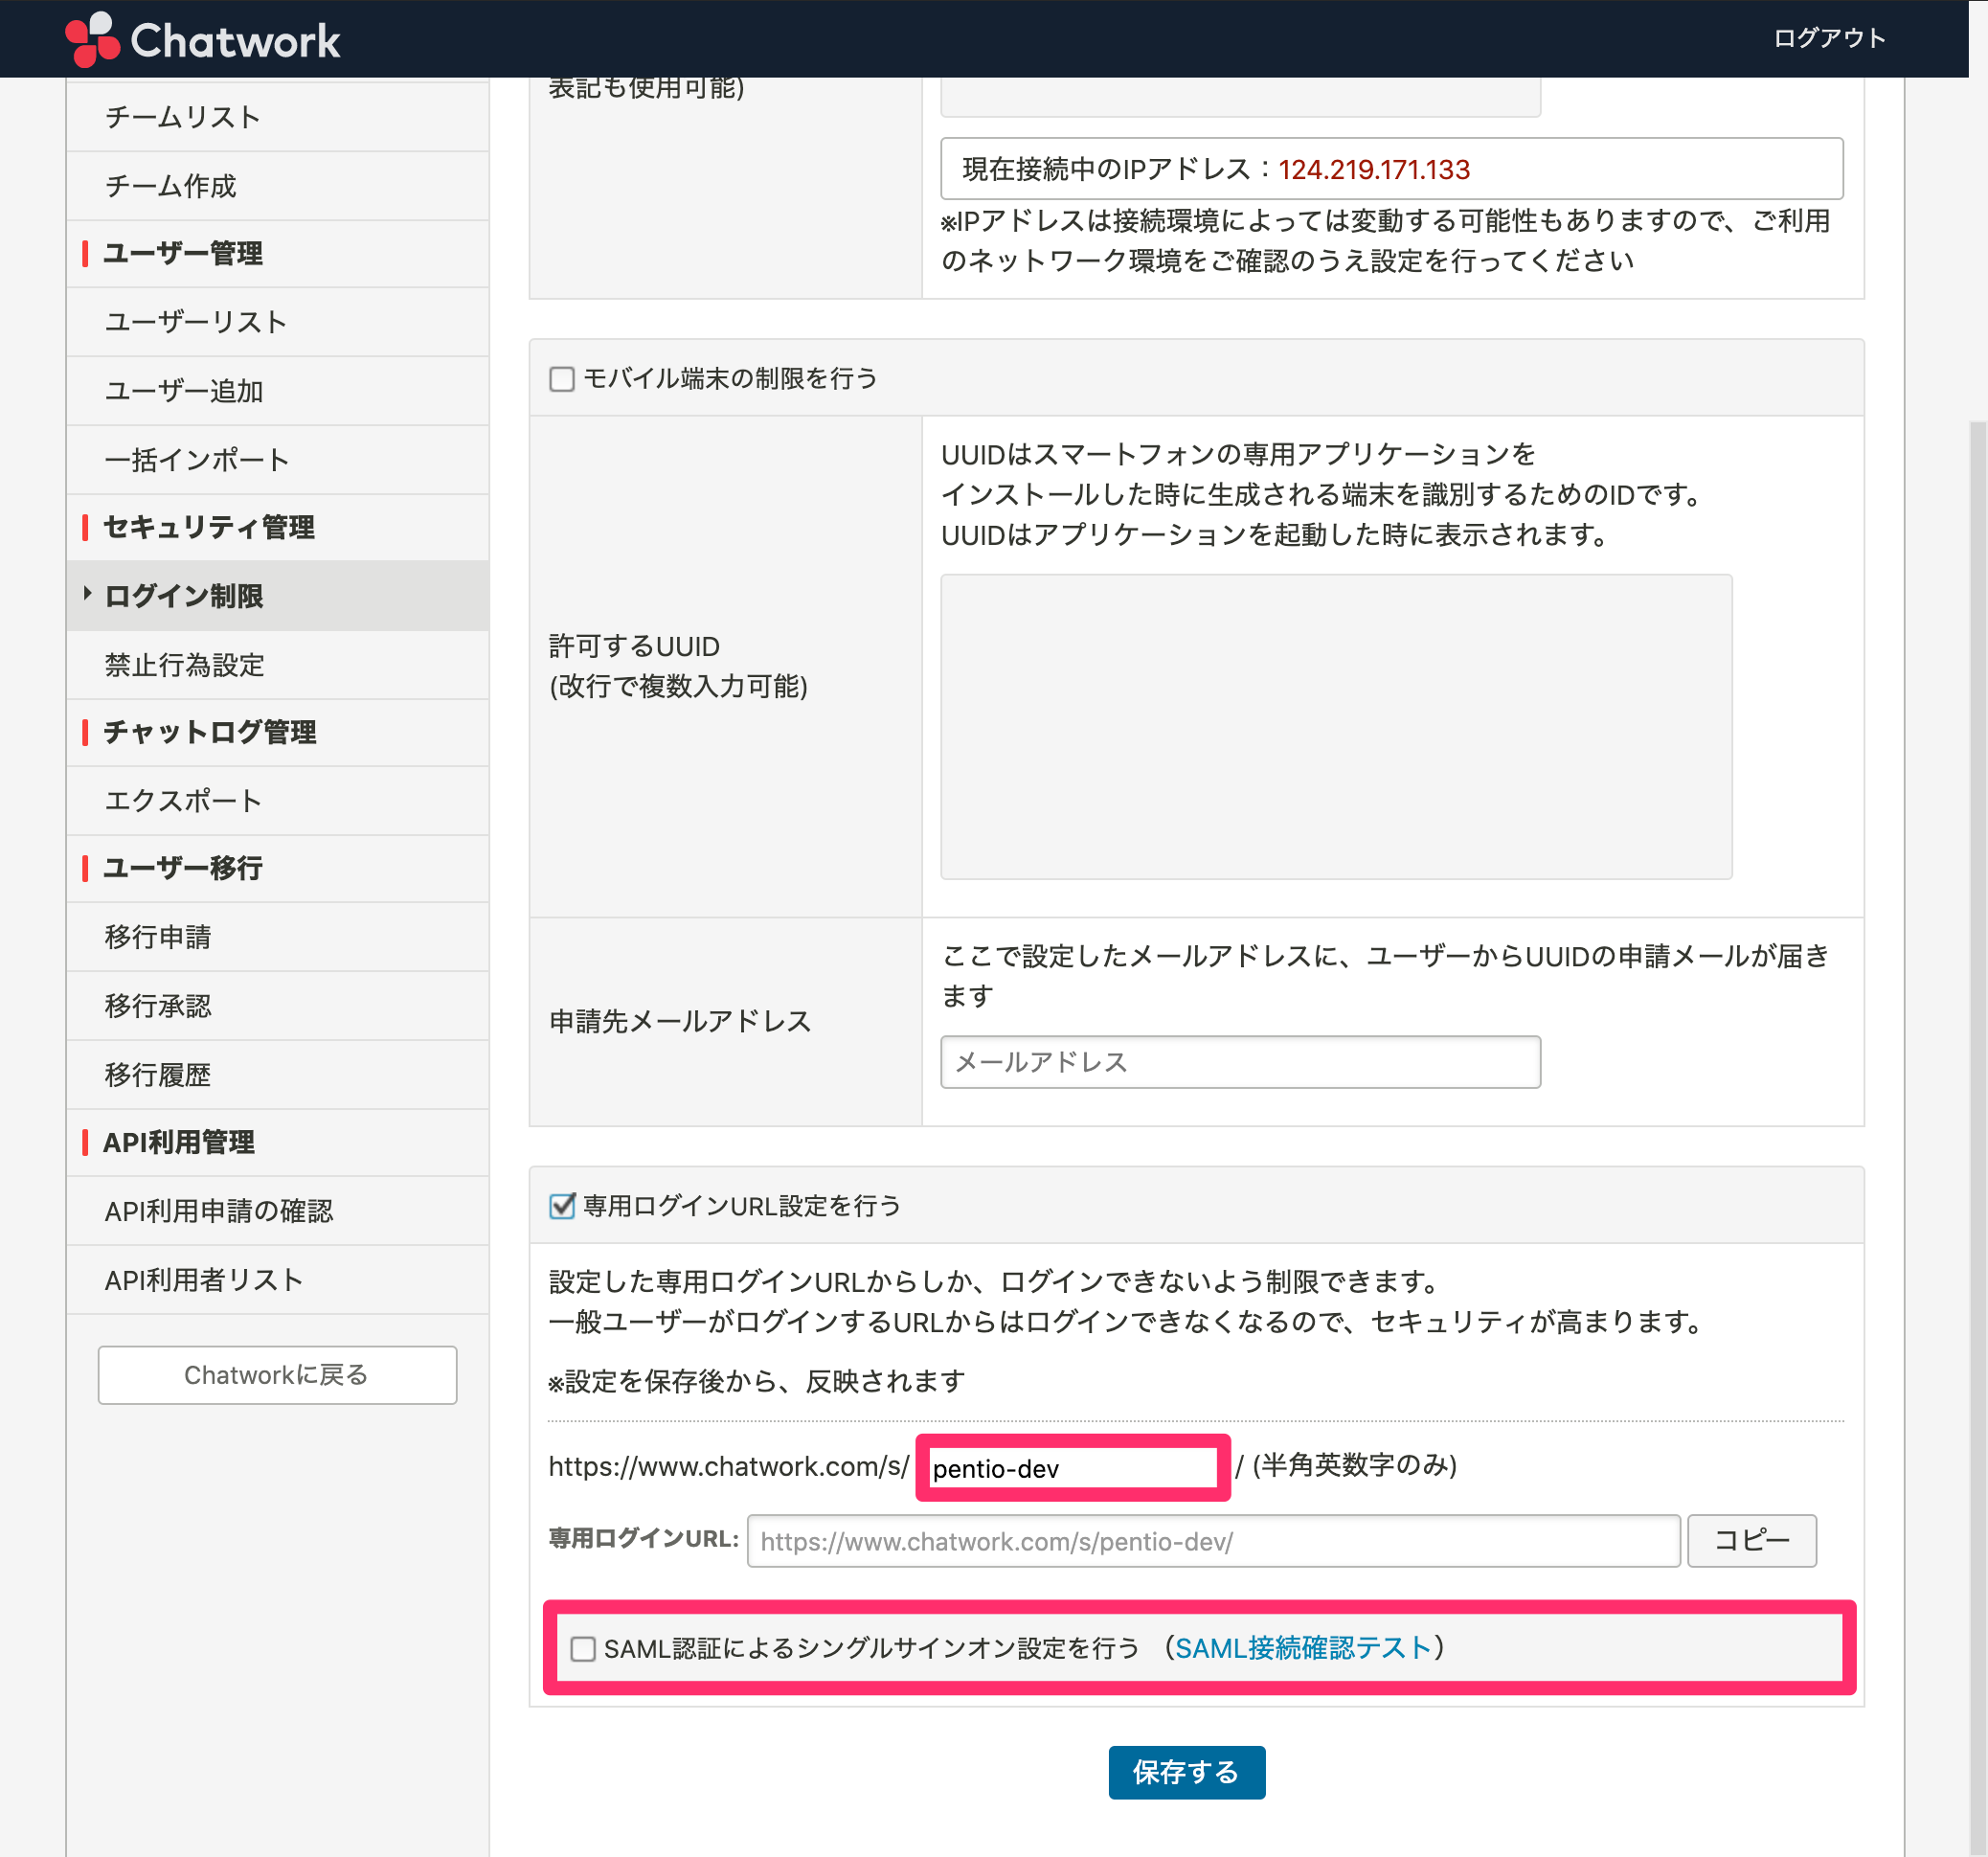Screen dimensions: 1988x1857
Task: Click the Chatwork logo icon
Action: pyautogui.click(x=92, y=39)
